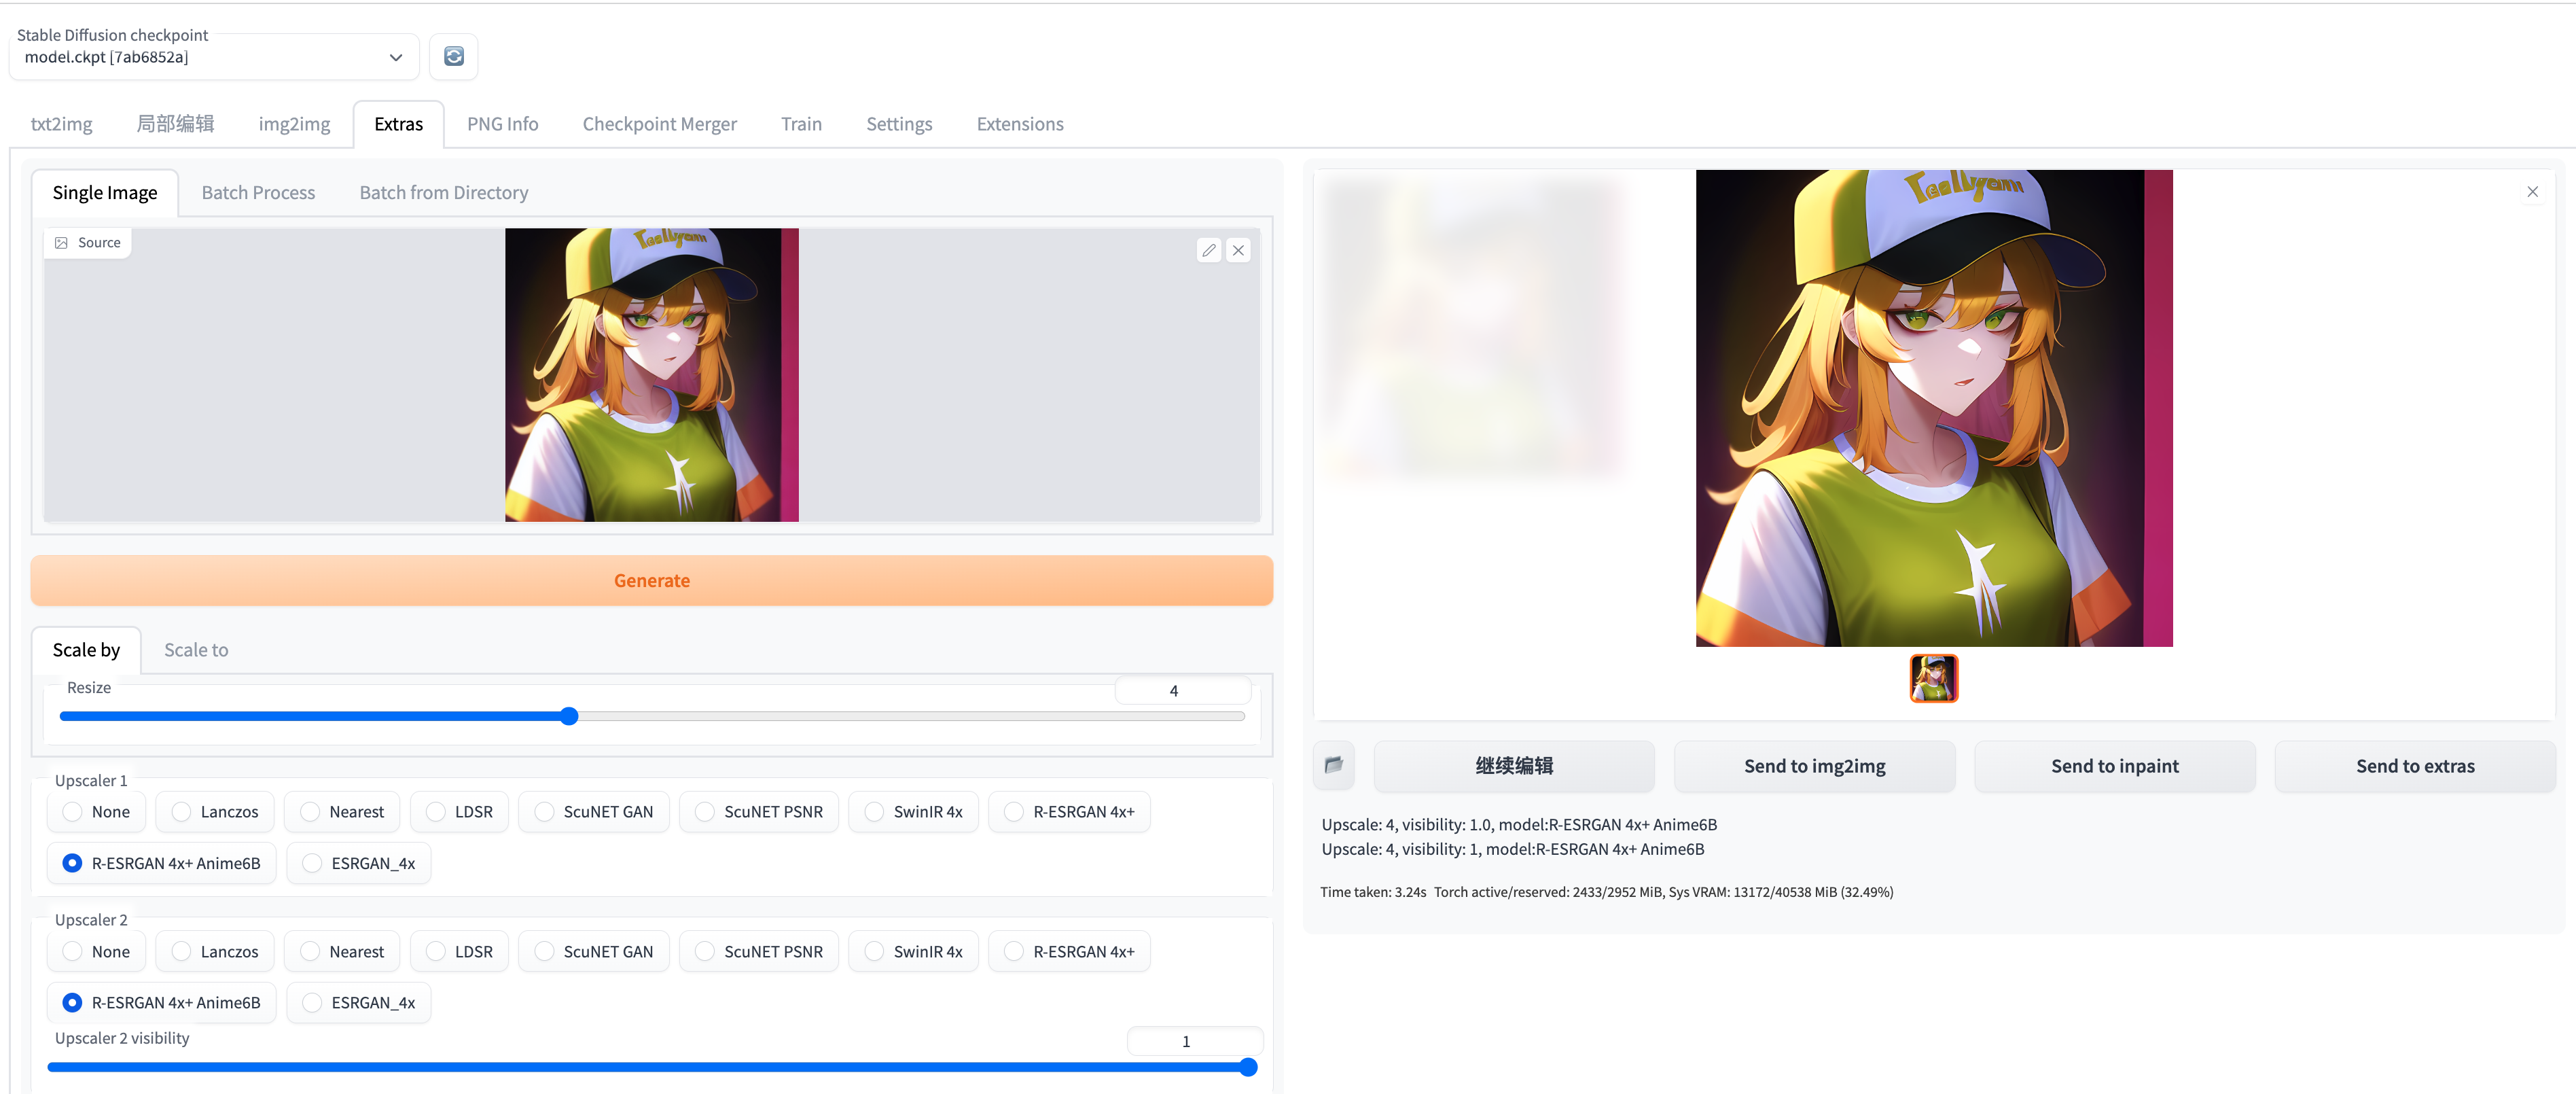Close the output gallery preview

click(2532, 192)
